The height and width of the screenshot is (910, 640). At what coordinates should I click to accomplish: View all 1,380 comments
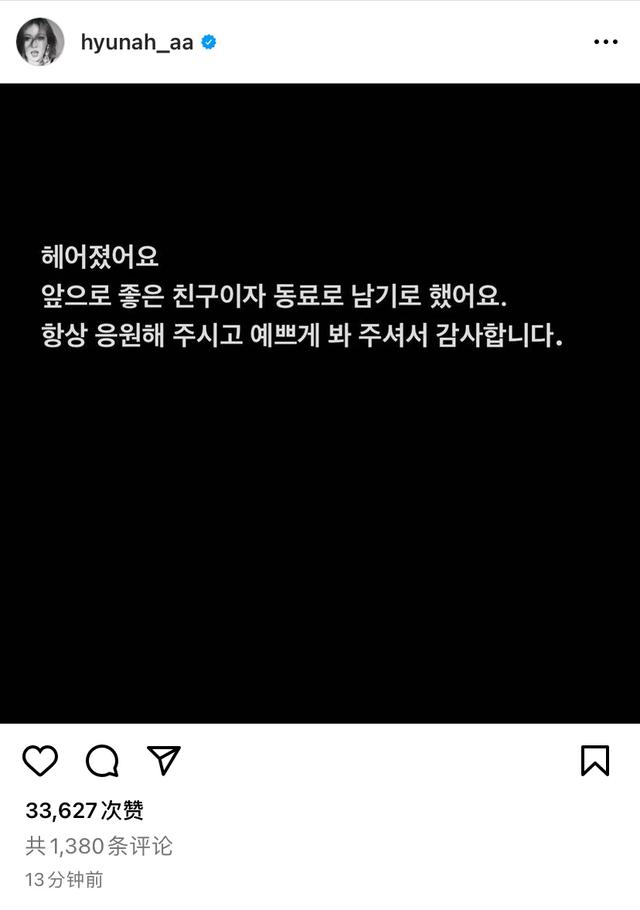tap(99, 846)
